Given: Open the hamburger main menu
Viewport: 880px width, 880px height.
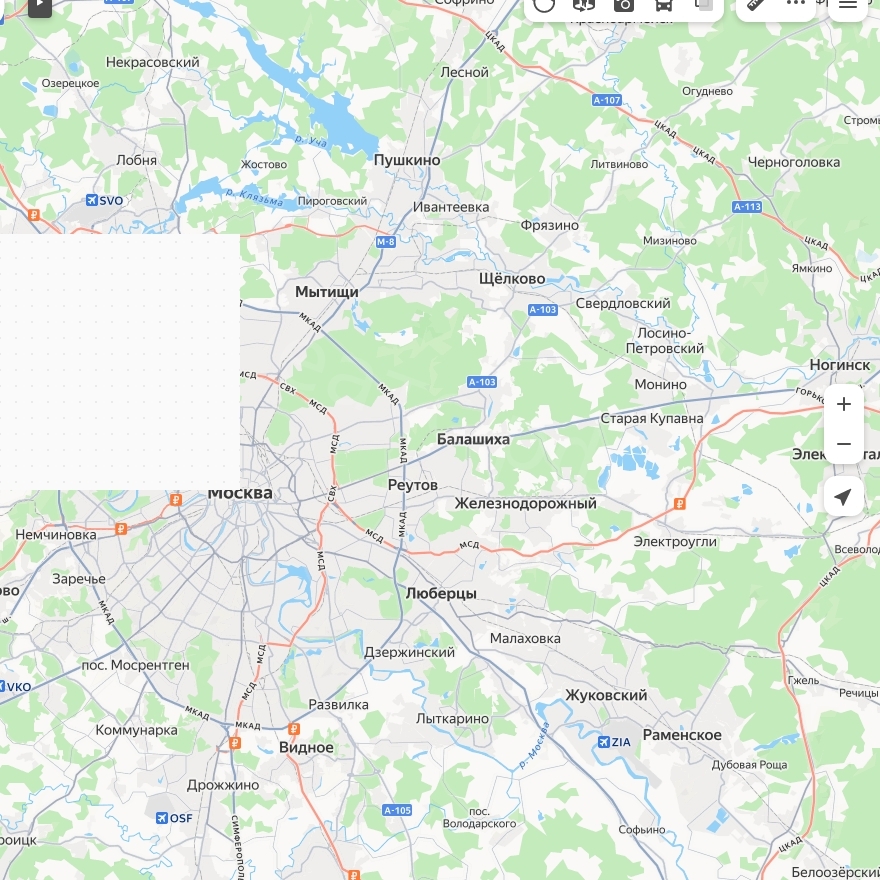Looking at the screenshot, I should [847, 4].
